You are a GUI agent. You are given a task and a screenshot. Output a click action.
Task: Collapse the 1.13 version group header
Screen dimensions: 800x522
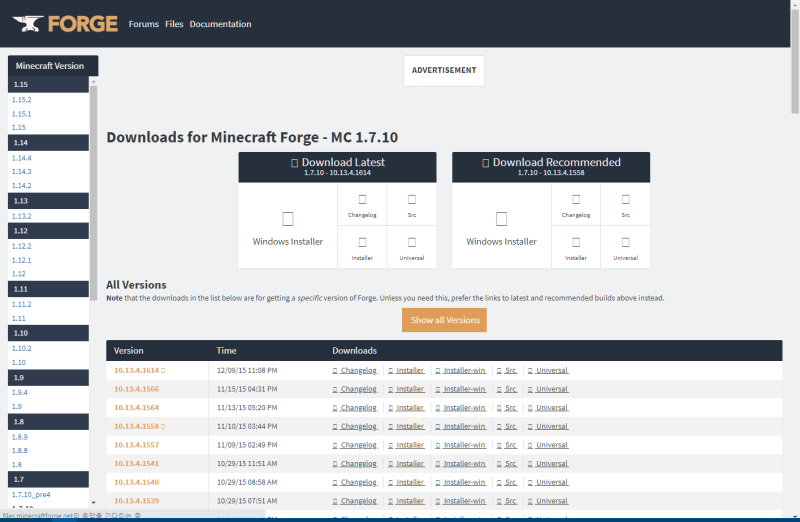pos(48,201)
